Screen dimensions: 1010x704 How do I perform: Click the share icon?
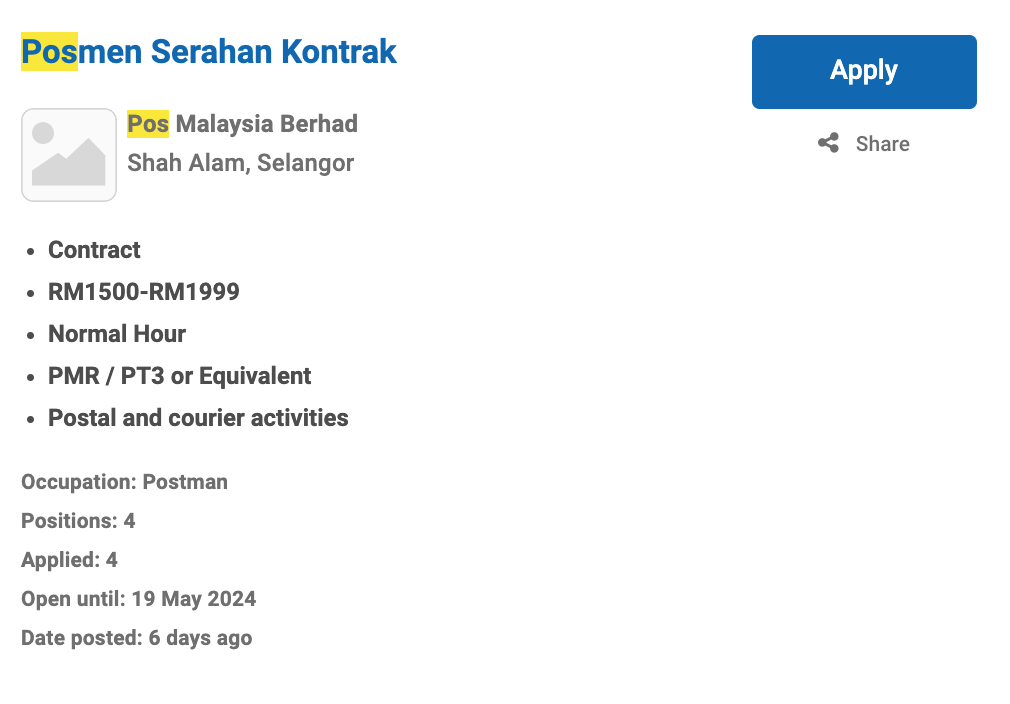tap(828, 143)
